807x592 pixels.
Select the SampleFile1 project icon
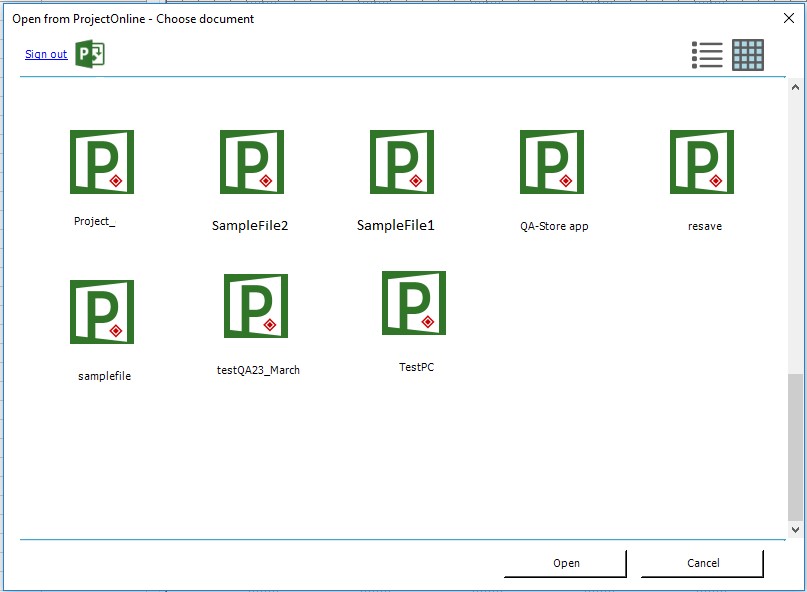pyautogui.click(x=402, y=162)
